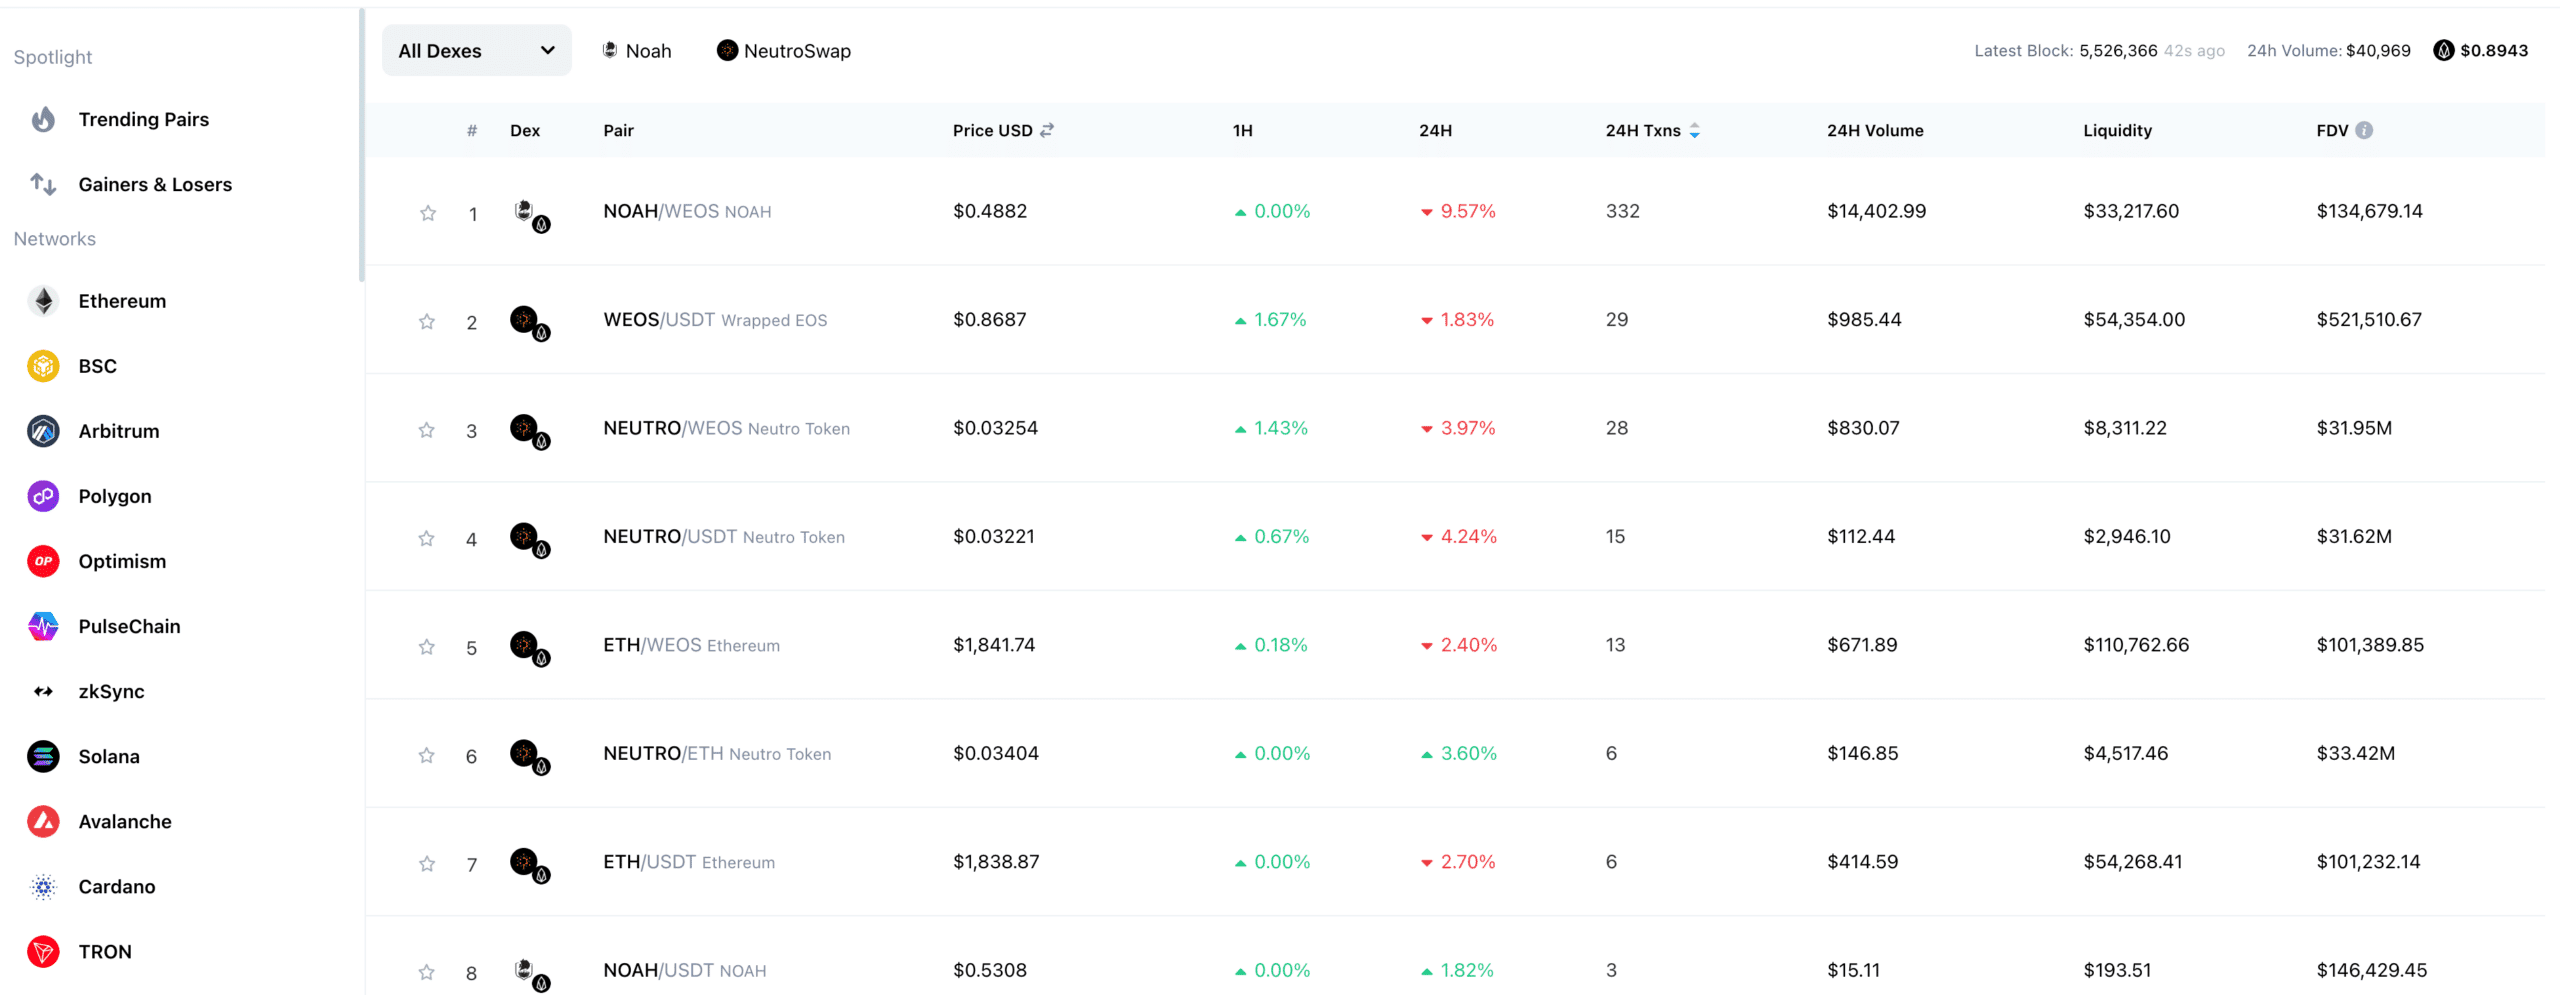The image size is (2560, 995).
Task: Click the BSC network icon
Action: [43, 366]
